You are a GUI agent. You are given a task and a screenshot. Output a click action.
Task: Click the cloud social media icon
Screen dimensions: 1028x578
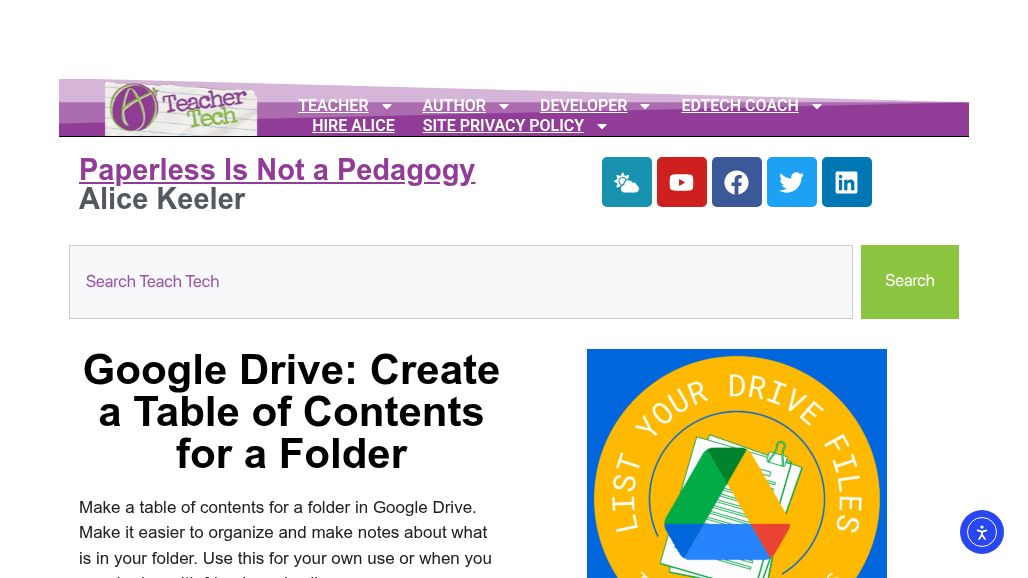pos(626,182)
